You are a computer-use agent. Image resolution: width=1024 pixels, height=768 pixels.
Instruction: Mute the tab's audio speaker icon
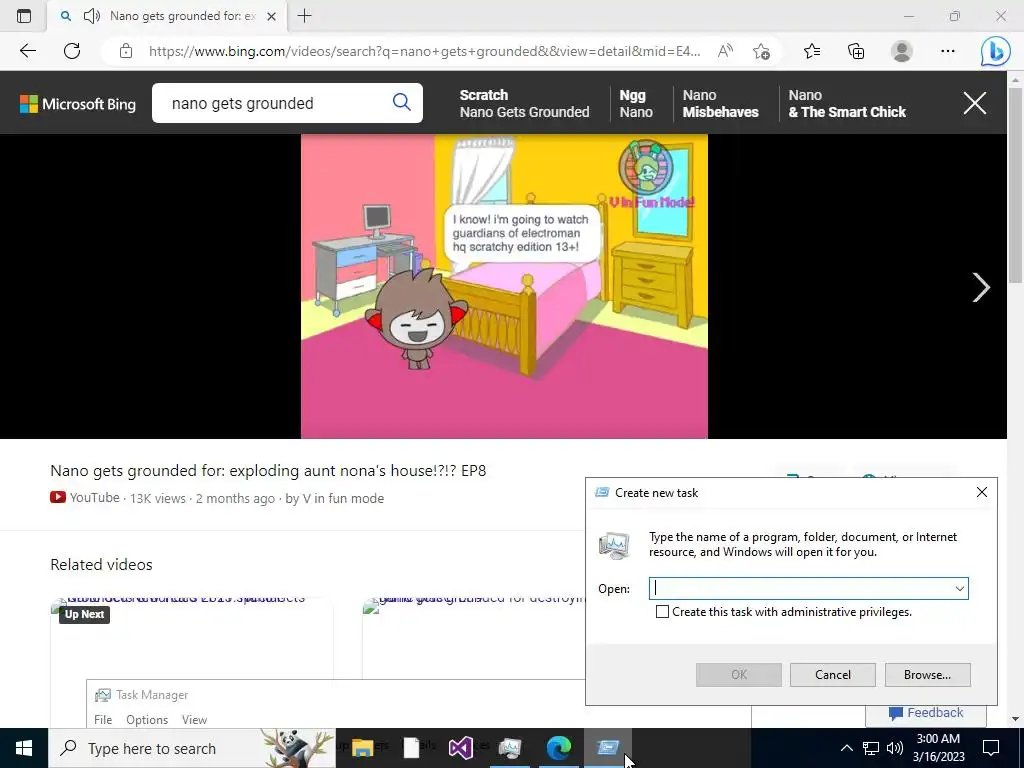[91, 16]
